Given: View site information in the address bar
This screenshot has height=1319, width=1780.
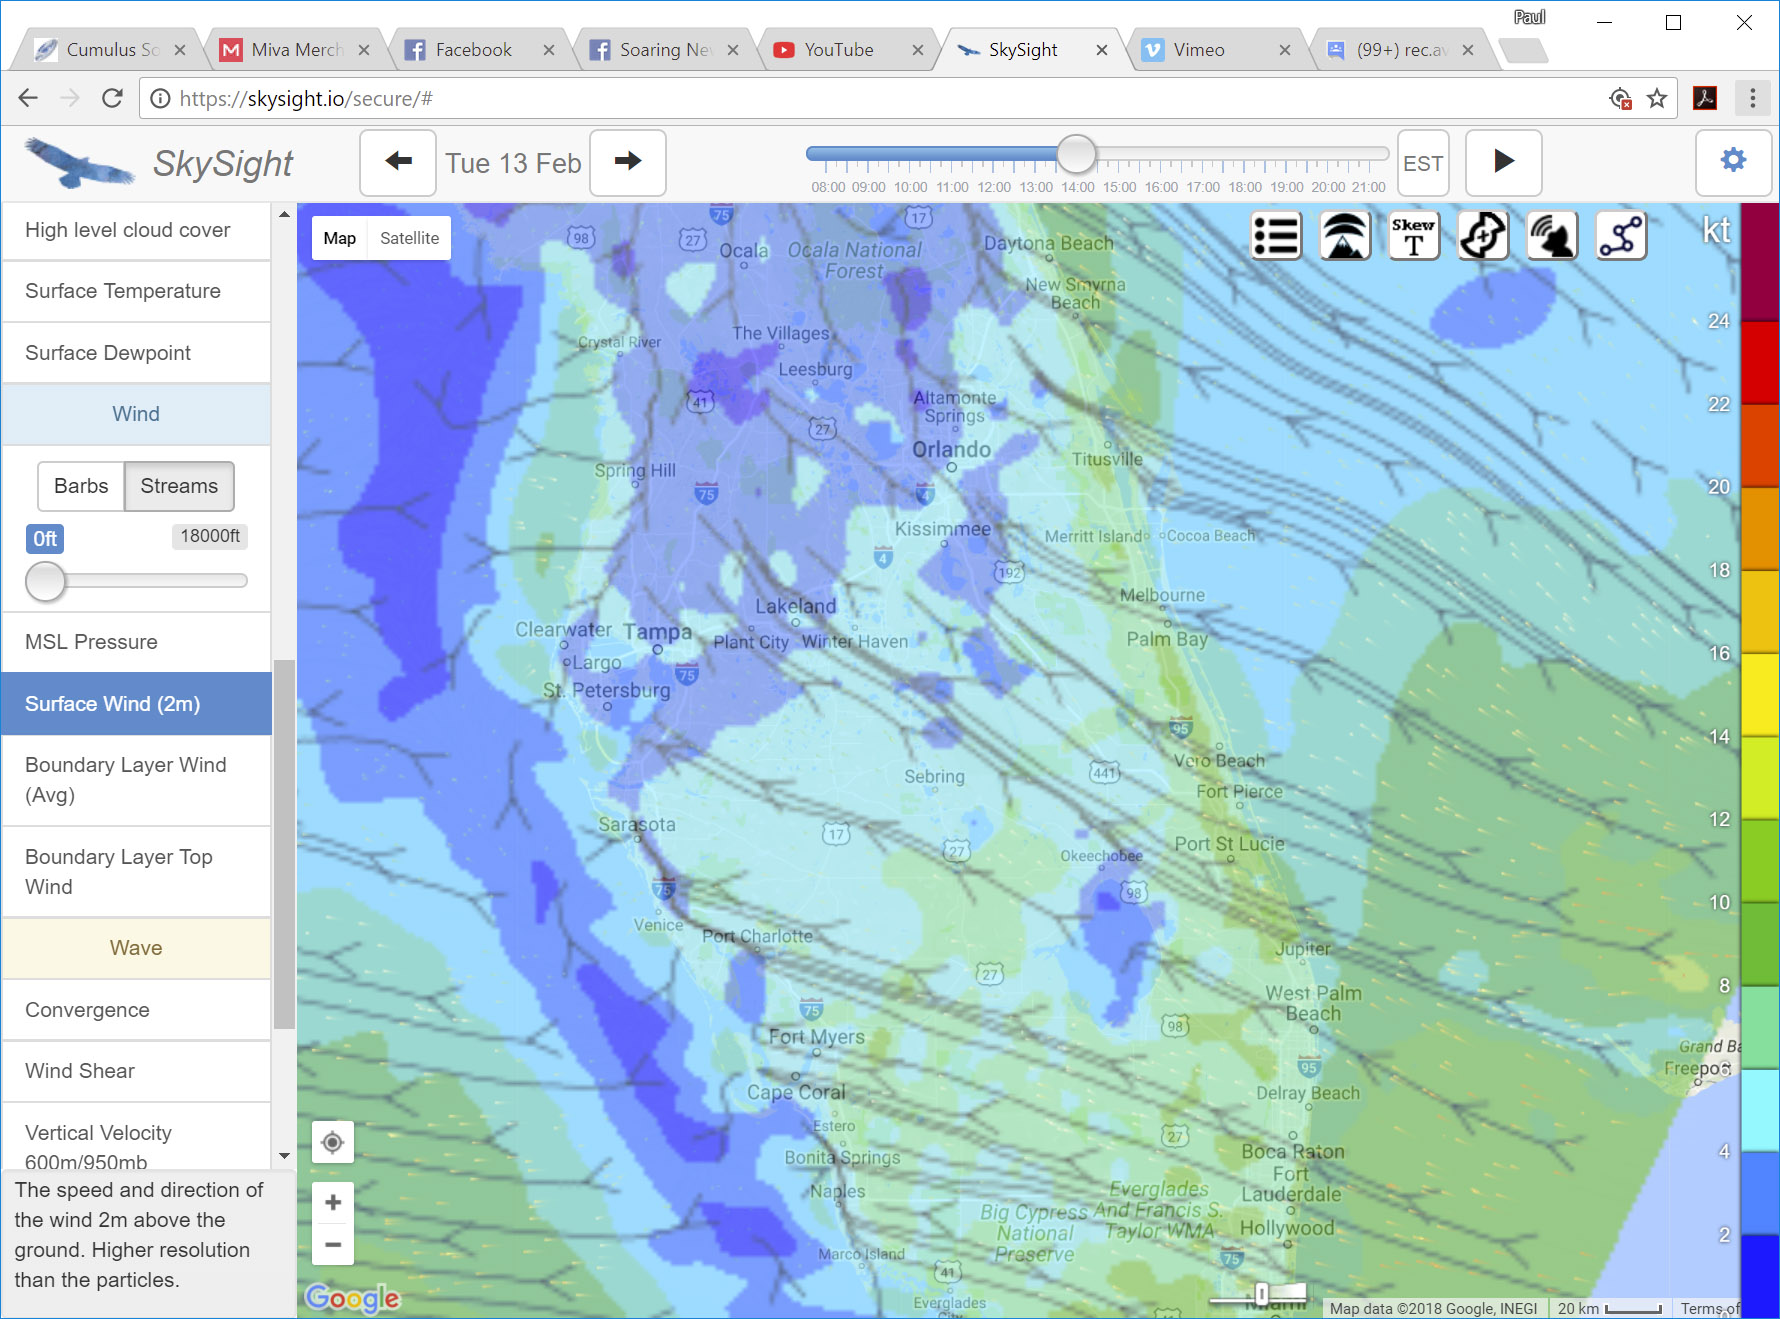Looking at the screenshot, I should click(x=160, y=98).
